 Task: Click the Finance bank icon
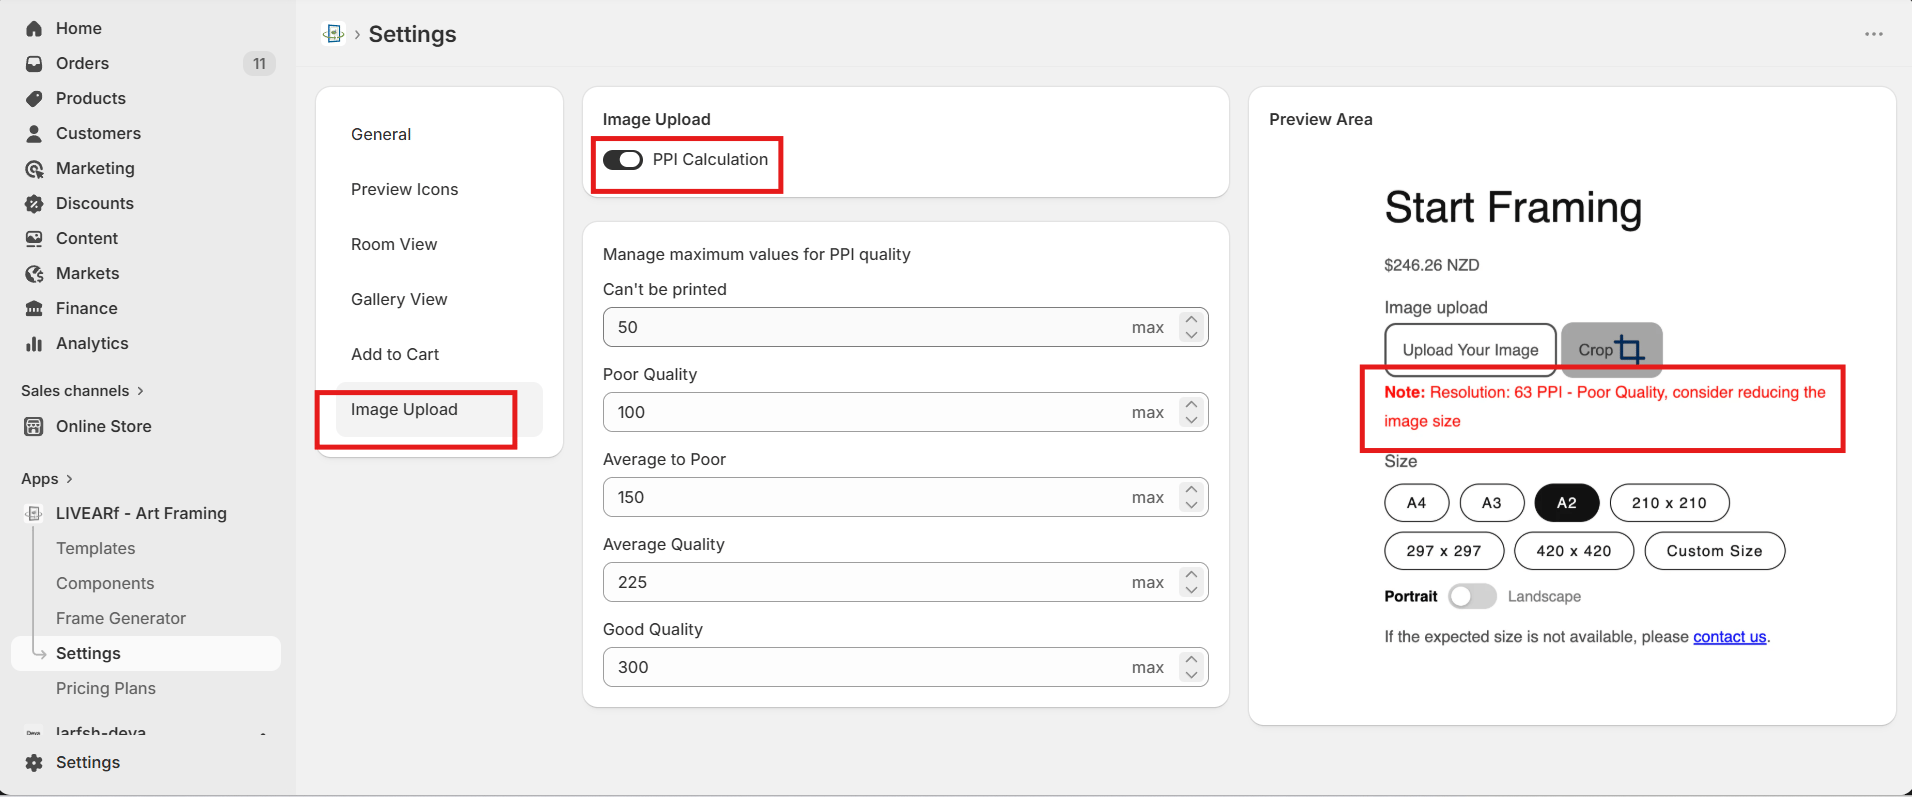pos(34,309)
